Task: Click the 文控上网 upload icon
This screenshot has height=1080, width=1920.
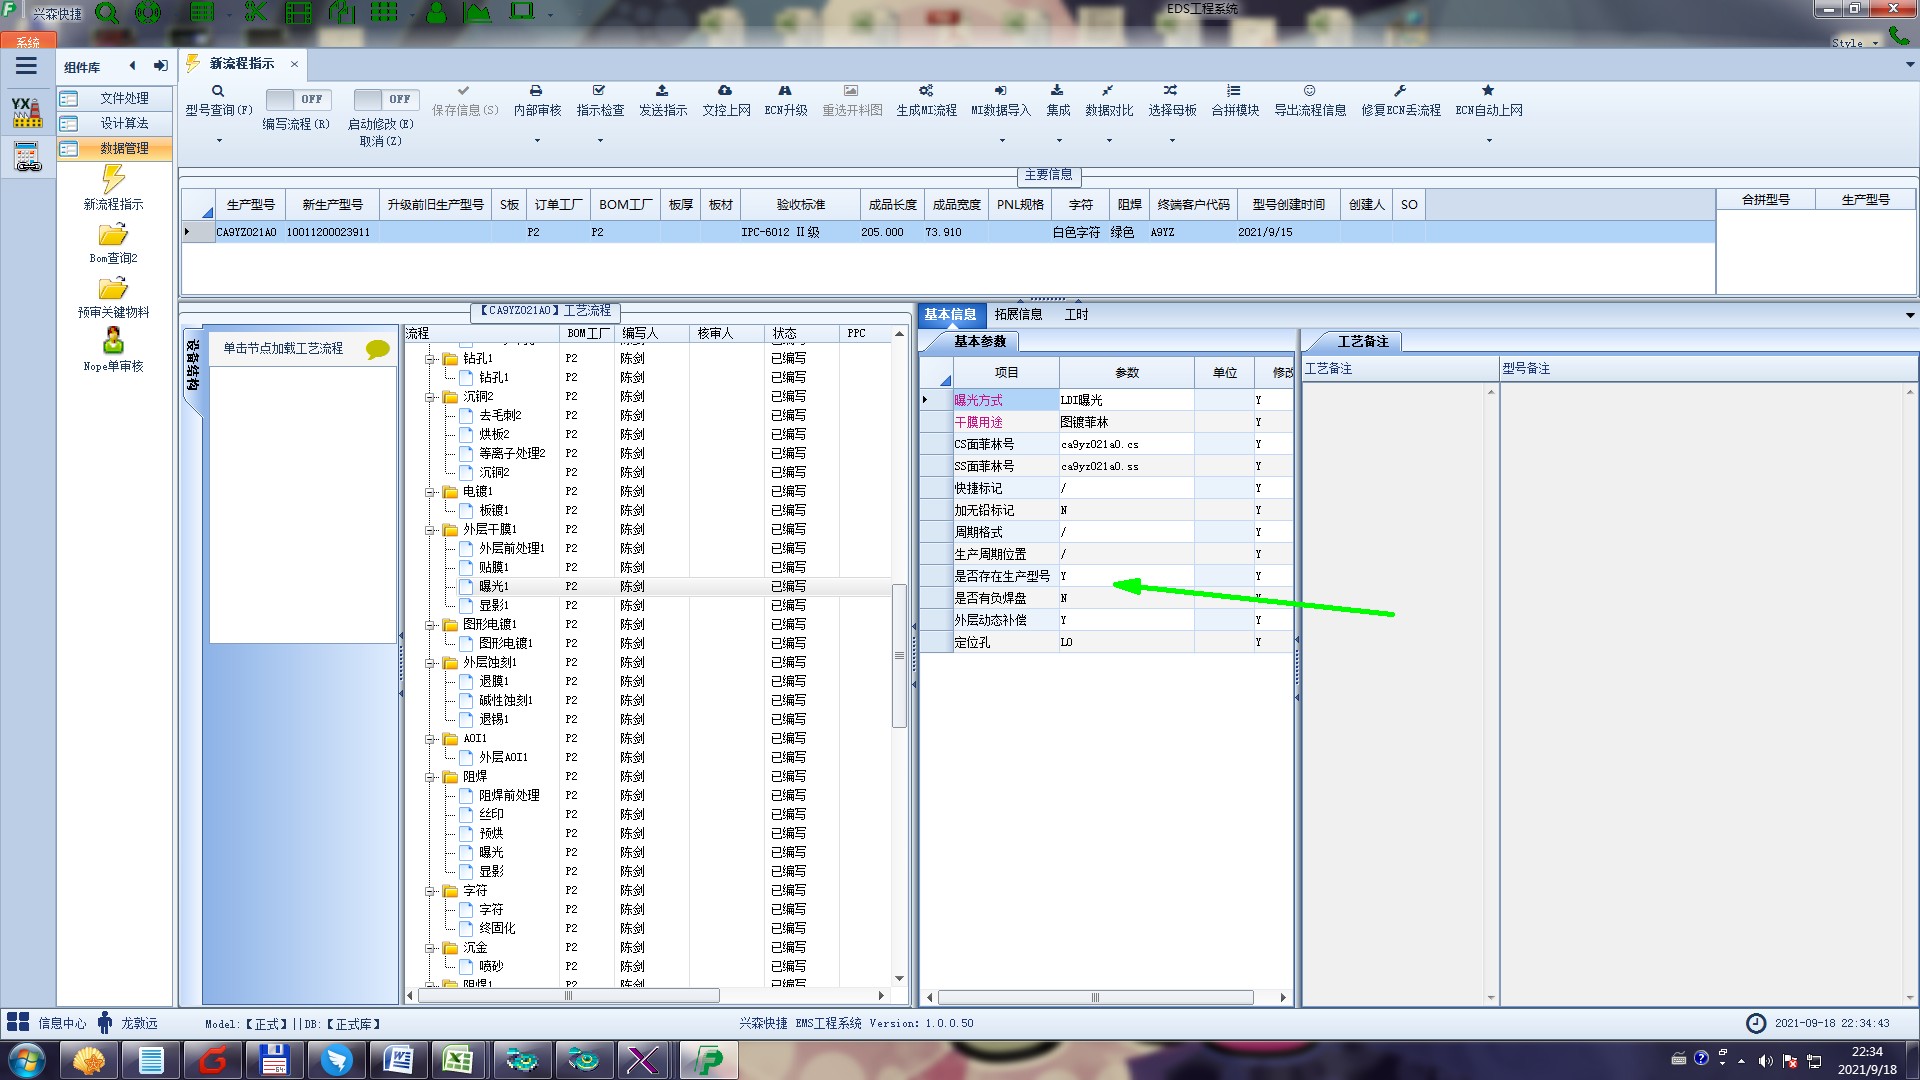Action: click(x=725, y=91)
